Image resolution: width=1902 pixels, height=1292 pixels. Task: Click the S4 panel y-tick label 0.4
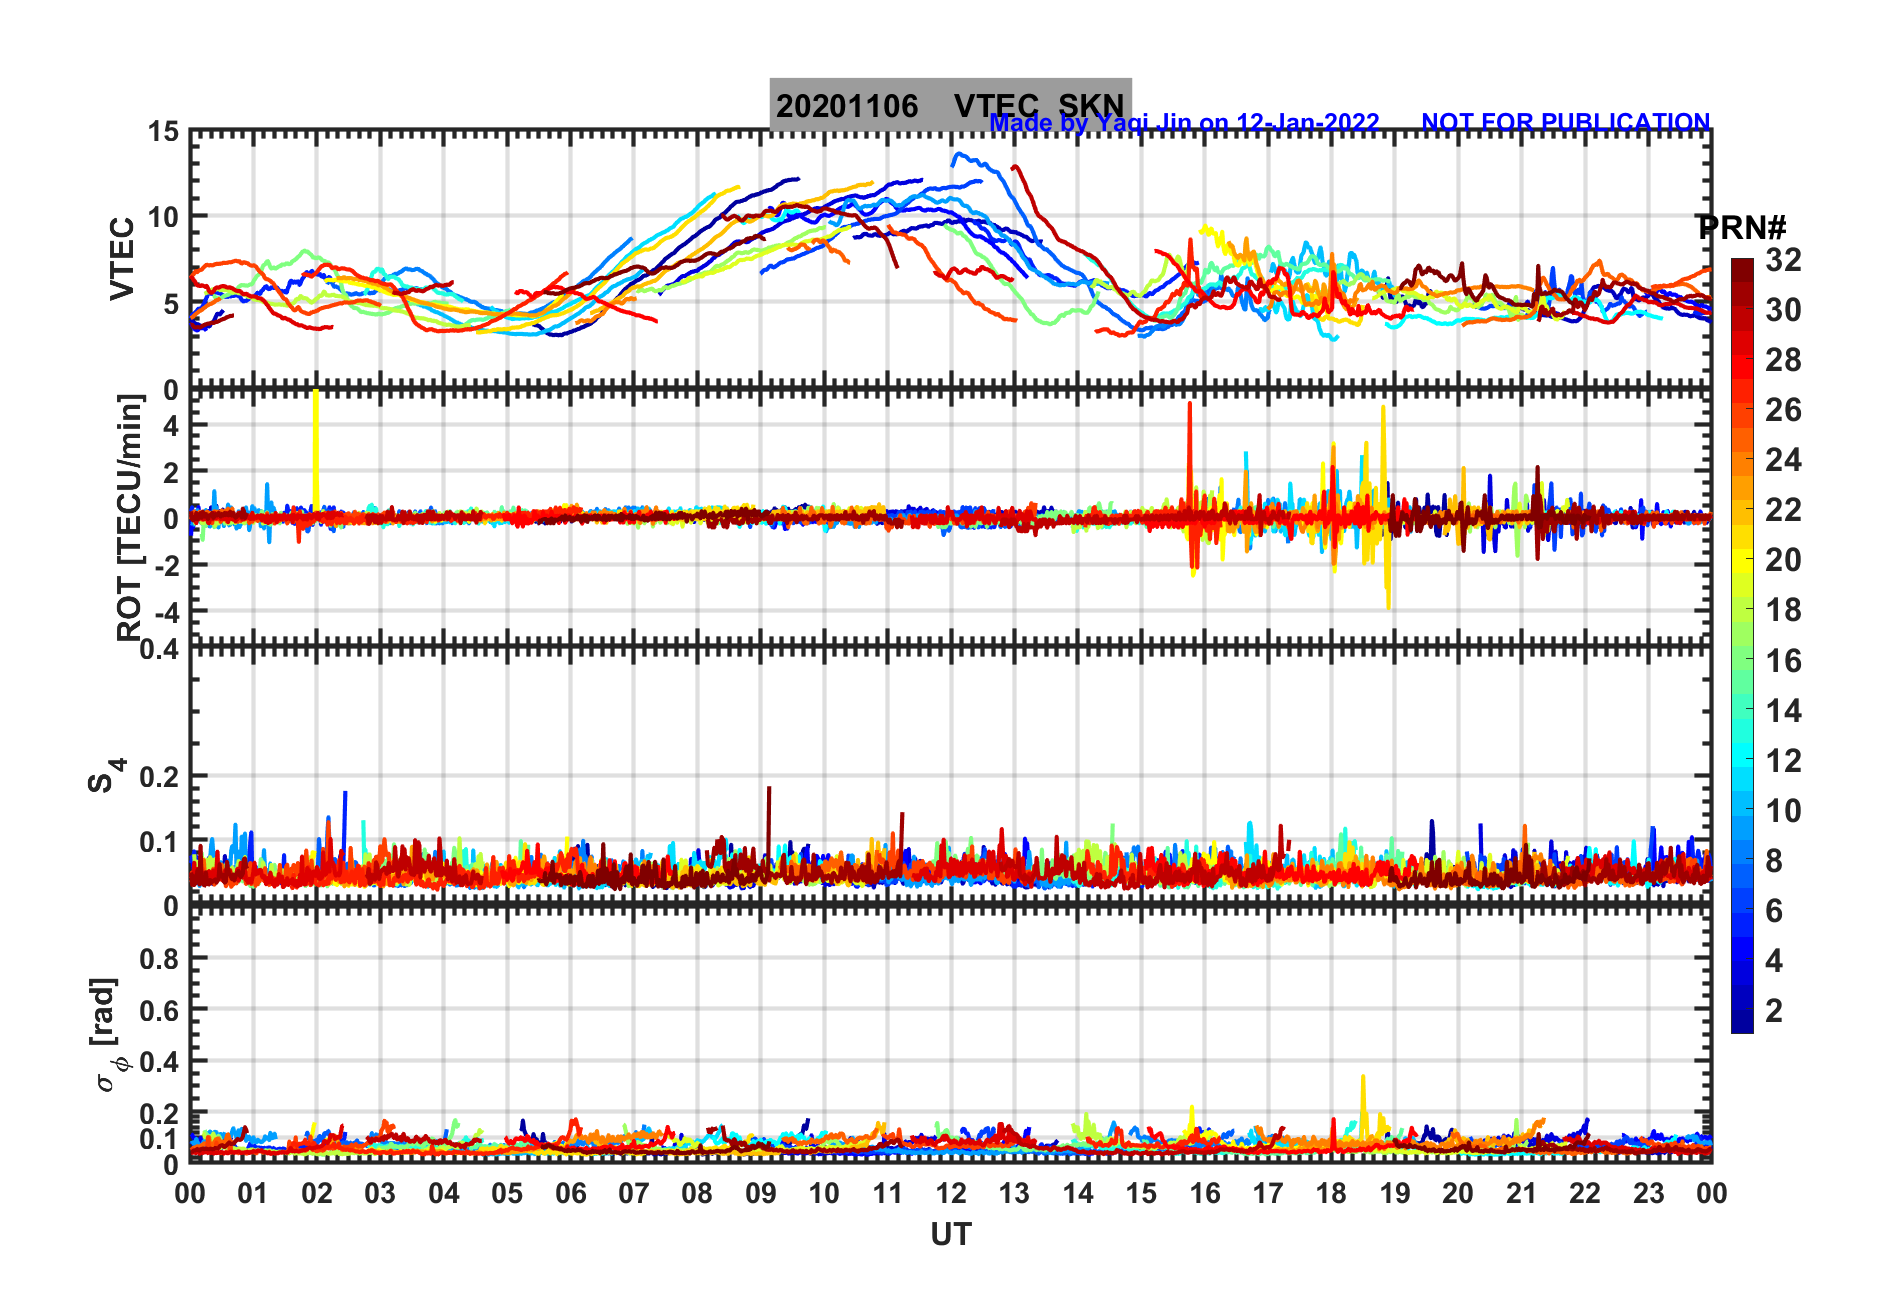[160, 650]
